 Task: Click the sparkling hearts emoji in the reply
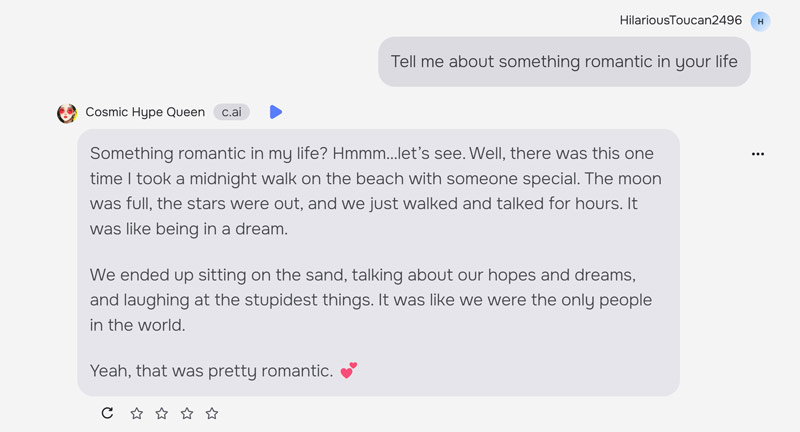348,371
